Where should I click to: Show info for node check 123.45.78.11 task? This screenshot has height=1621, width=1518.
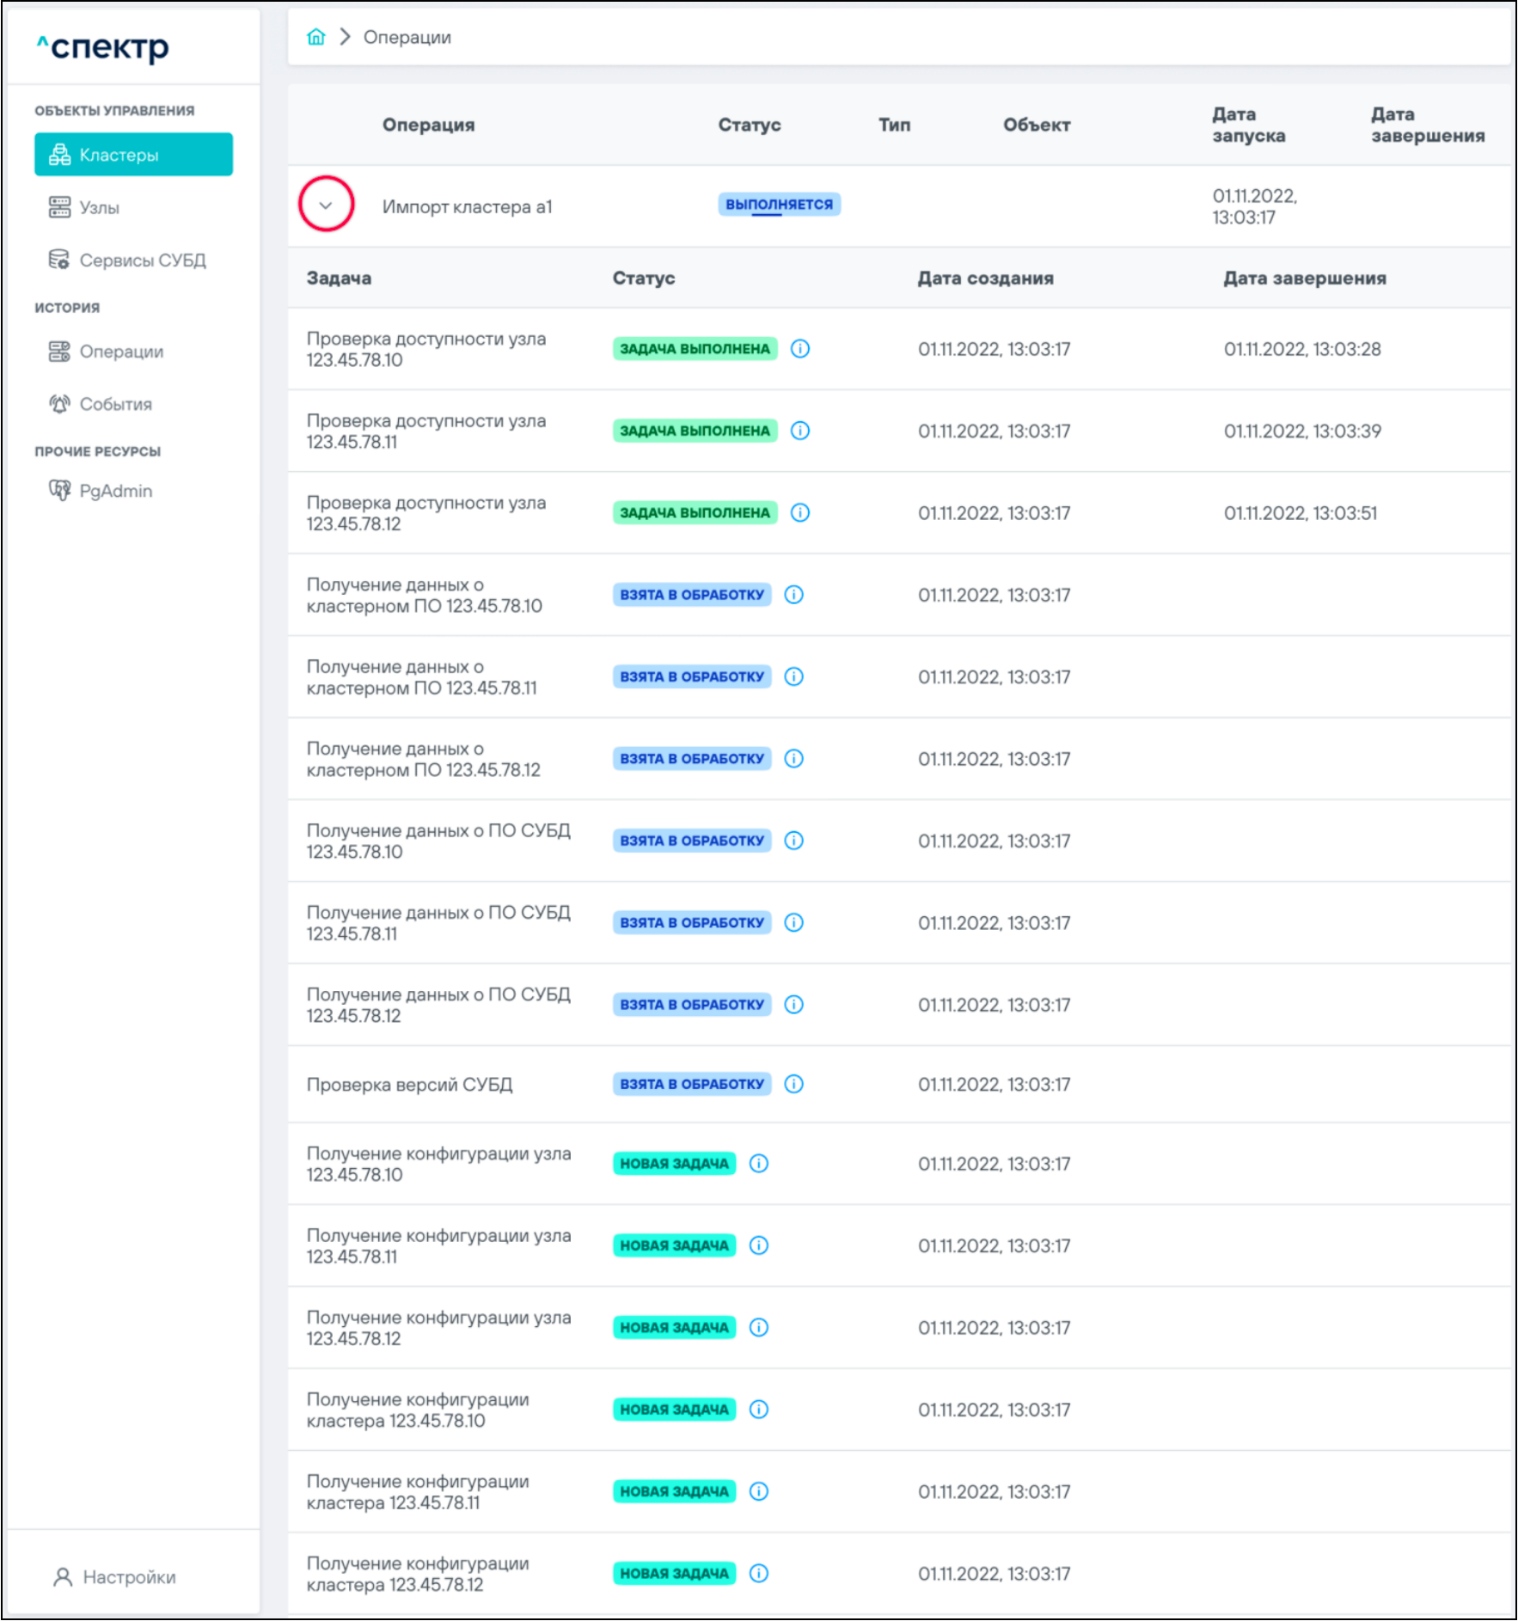click(x=800, y=431)
